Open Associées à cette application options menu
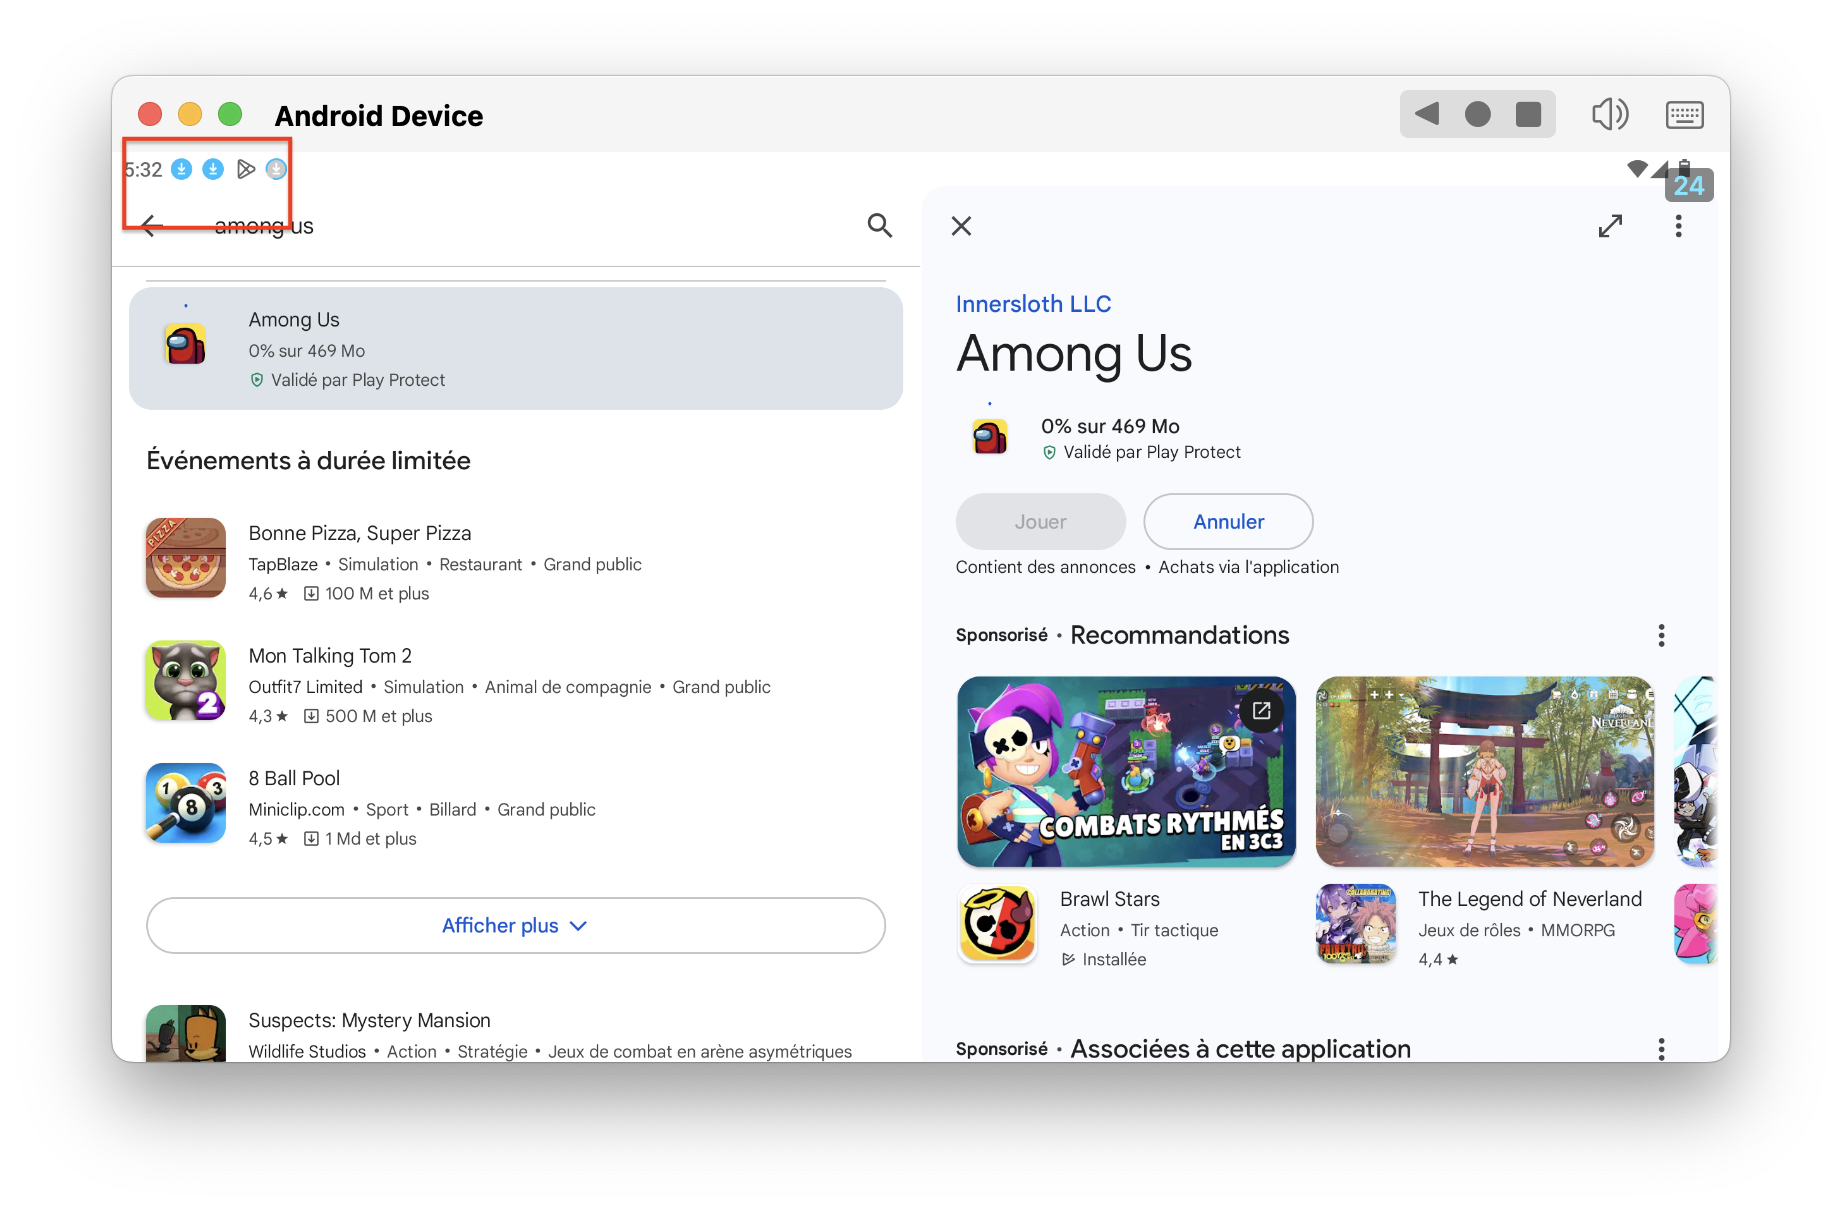The height and width of the screenshot is (1210, 1842). coord(1661,1048)
